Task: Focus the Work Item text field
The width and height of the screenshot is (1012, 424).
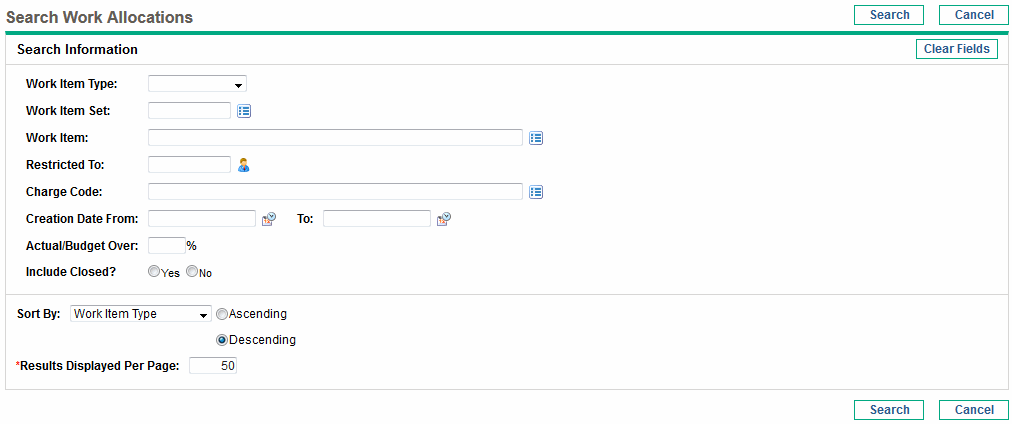Action: click(x=336, y=138)
